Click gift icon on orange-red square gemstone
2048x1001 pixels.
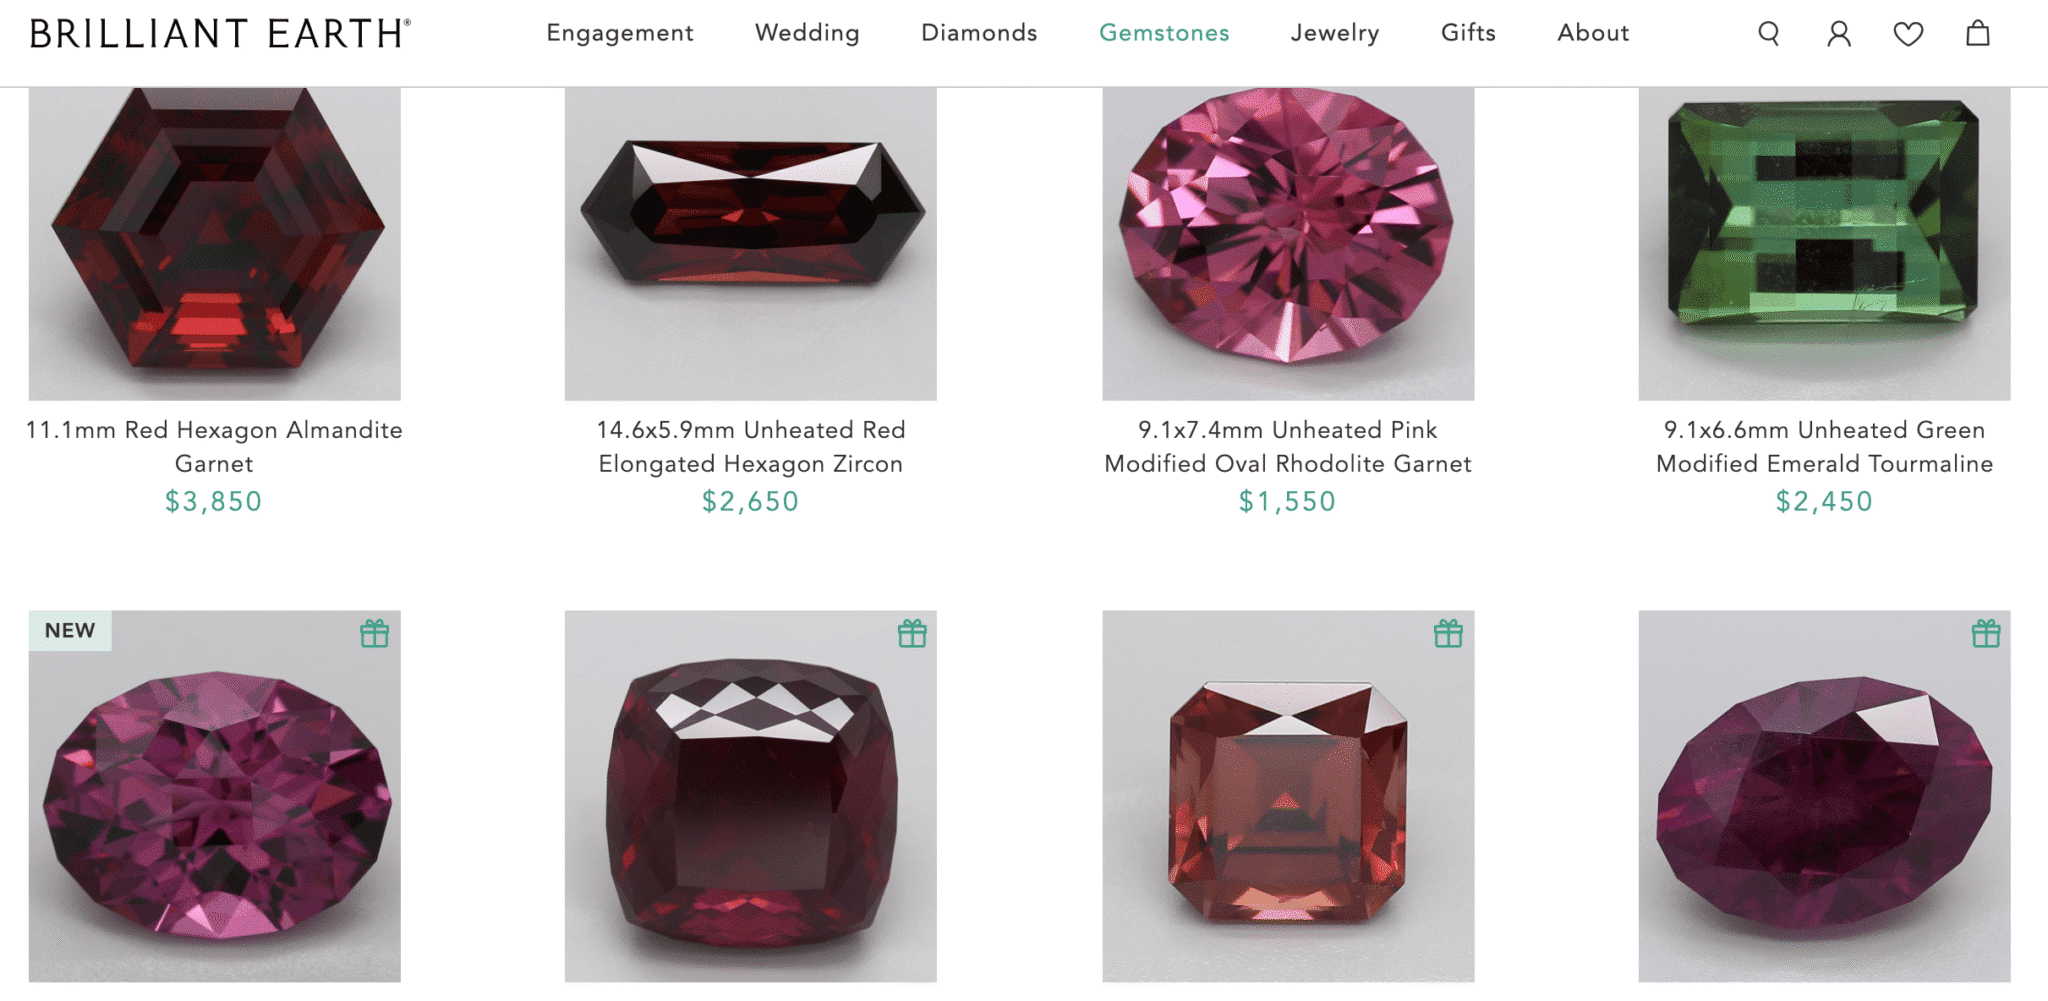(x=1448, y=633)
